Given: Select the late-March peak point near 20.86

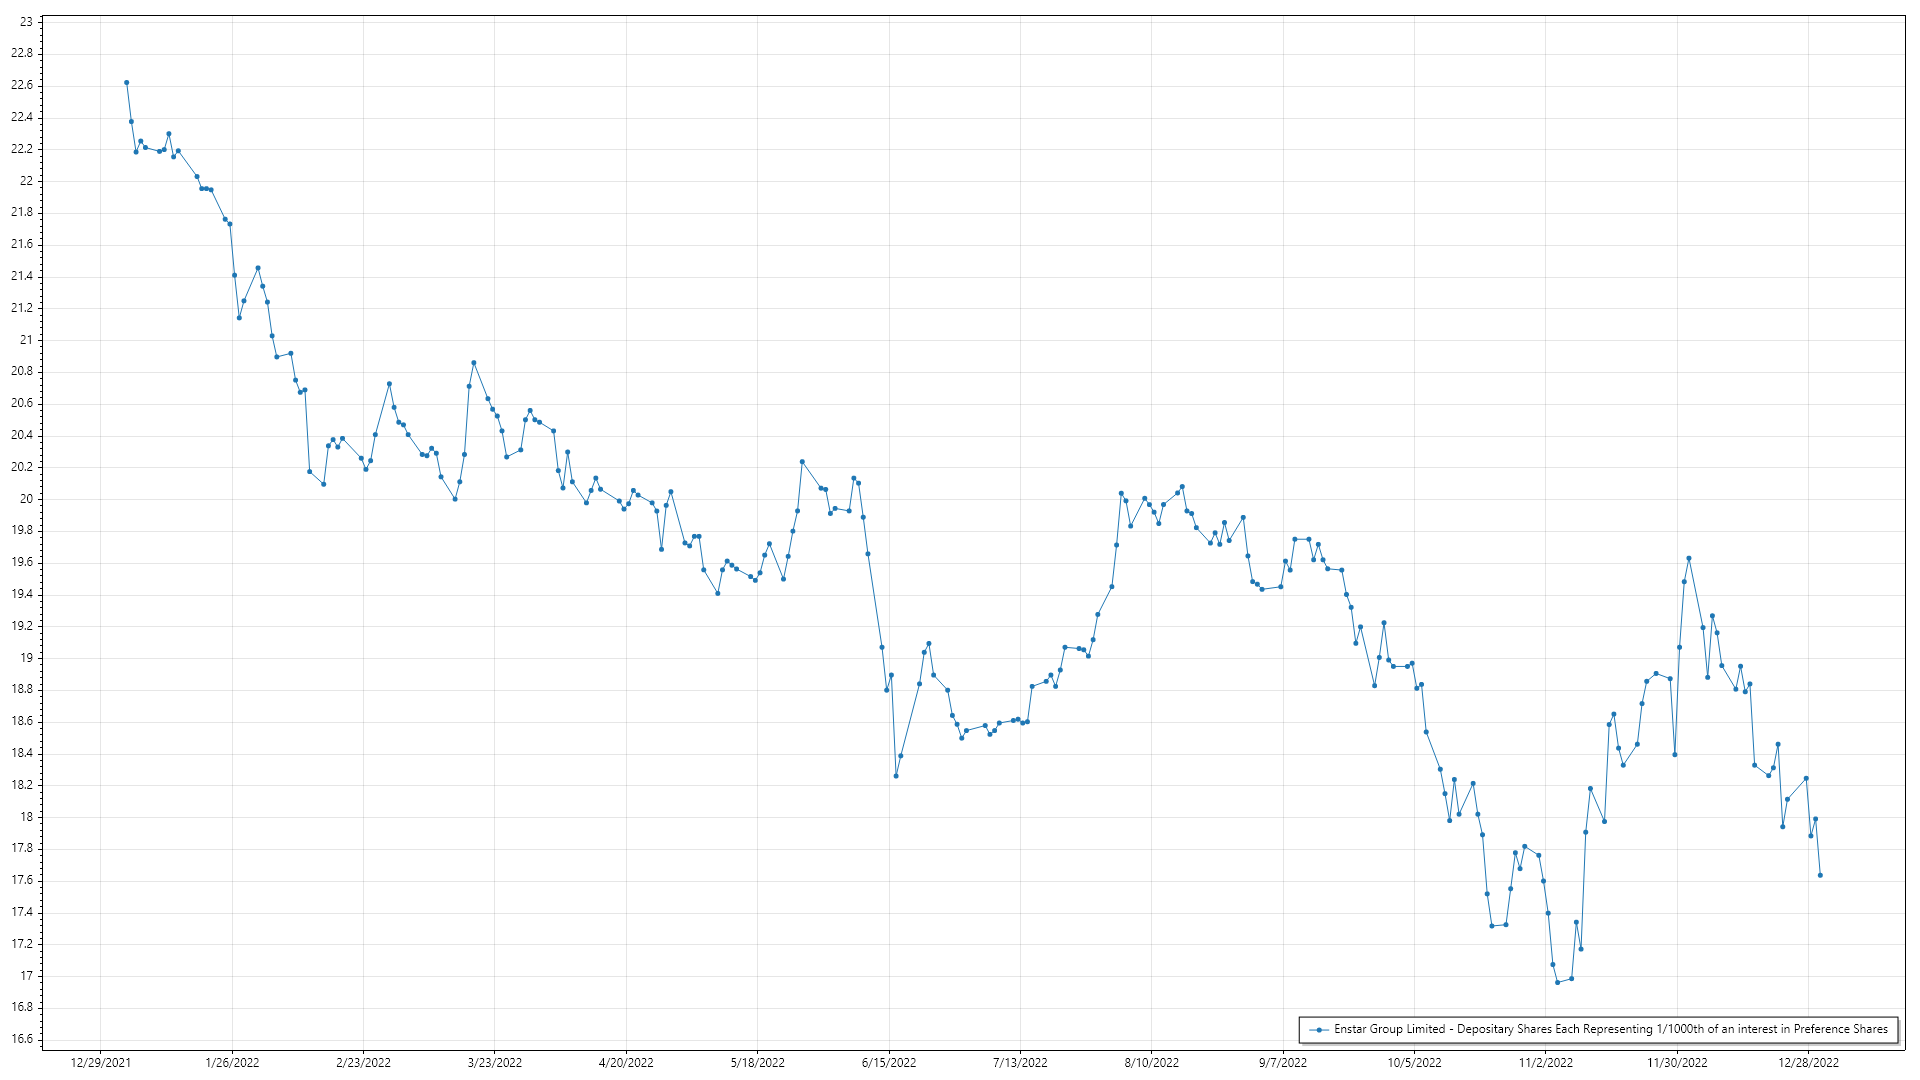Looking at the screenshot, I should click(474, 363).
